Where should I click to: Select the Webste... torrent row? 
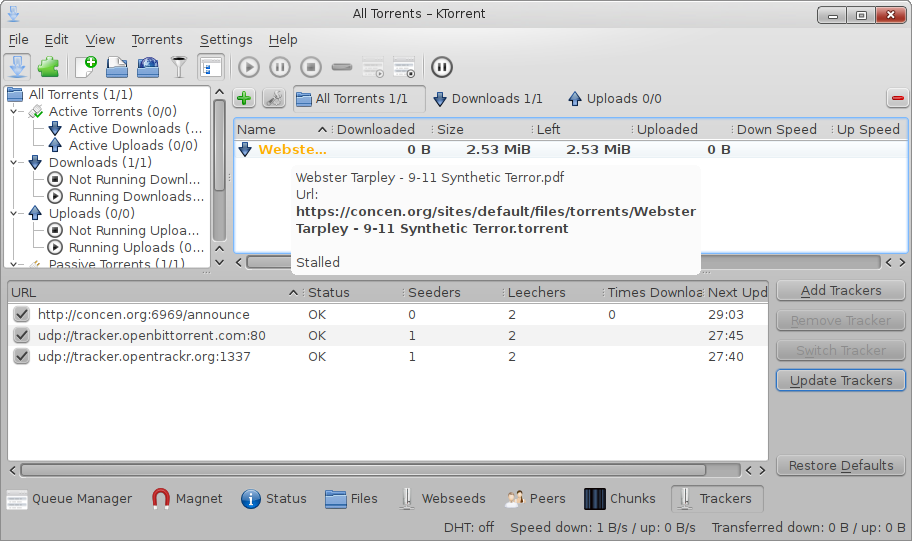(x=570, y=150)
